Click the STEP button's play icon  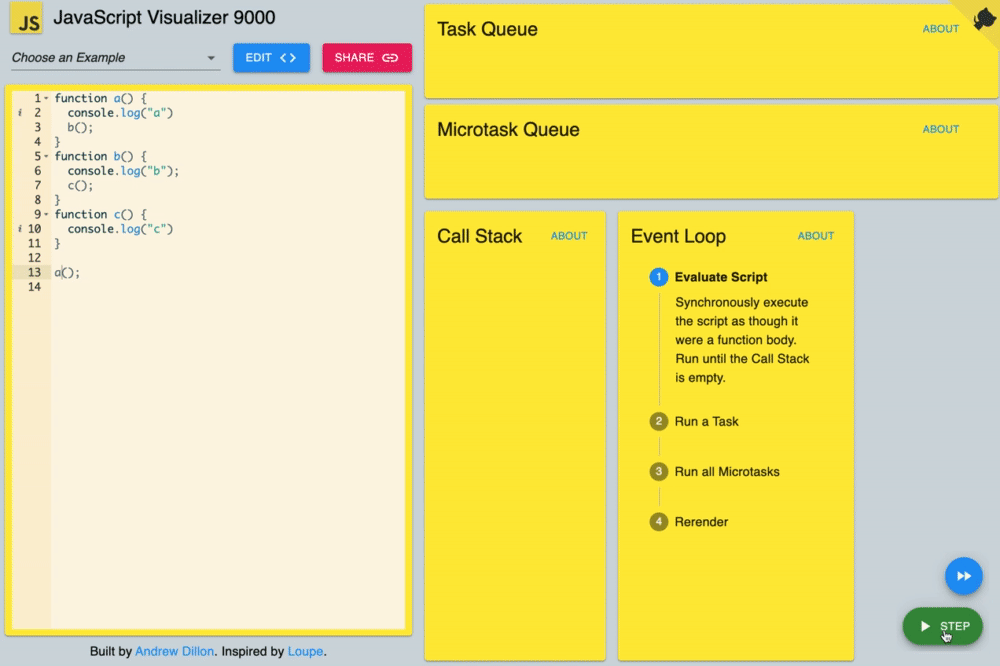point(925,626)
